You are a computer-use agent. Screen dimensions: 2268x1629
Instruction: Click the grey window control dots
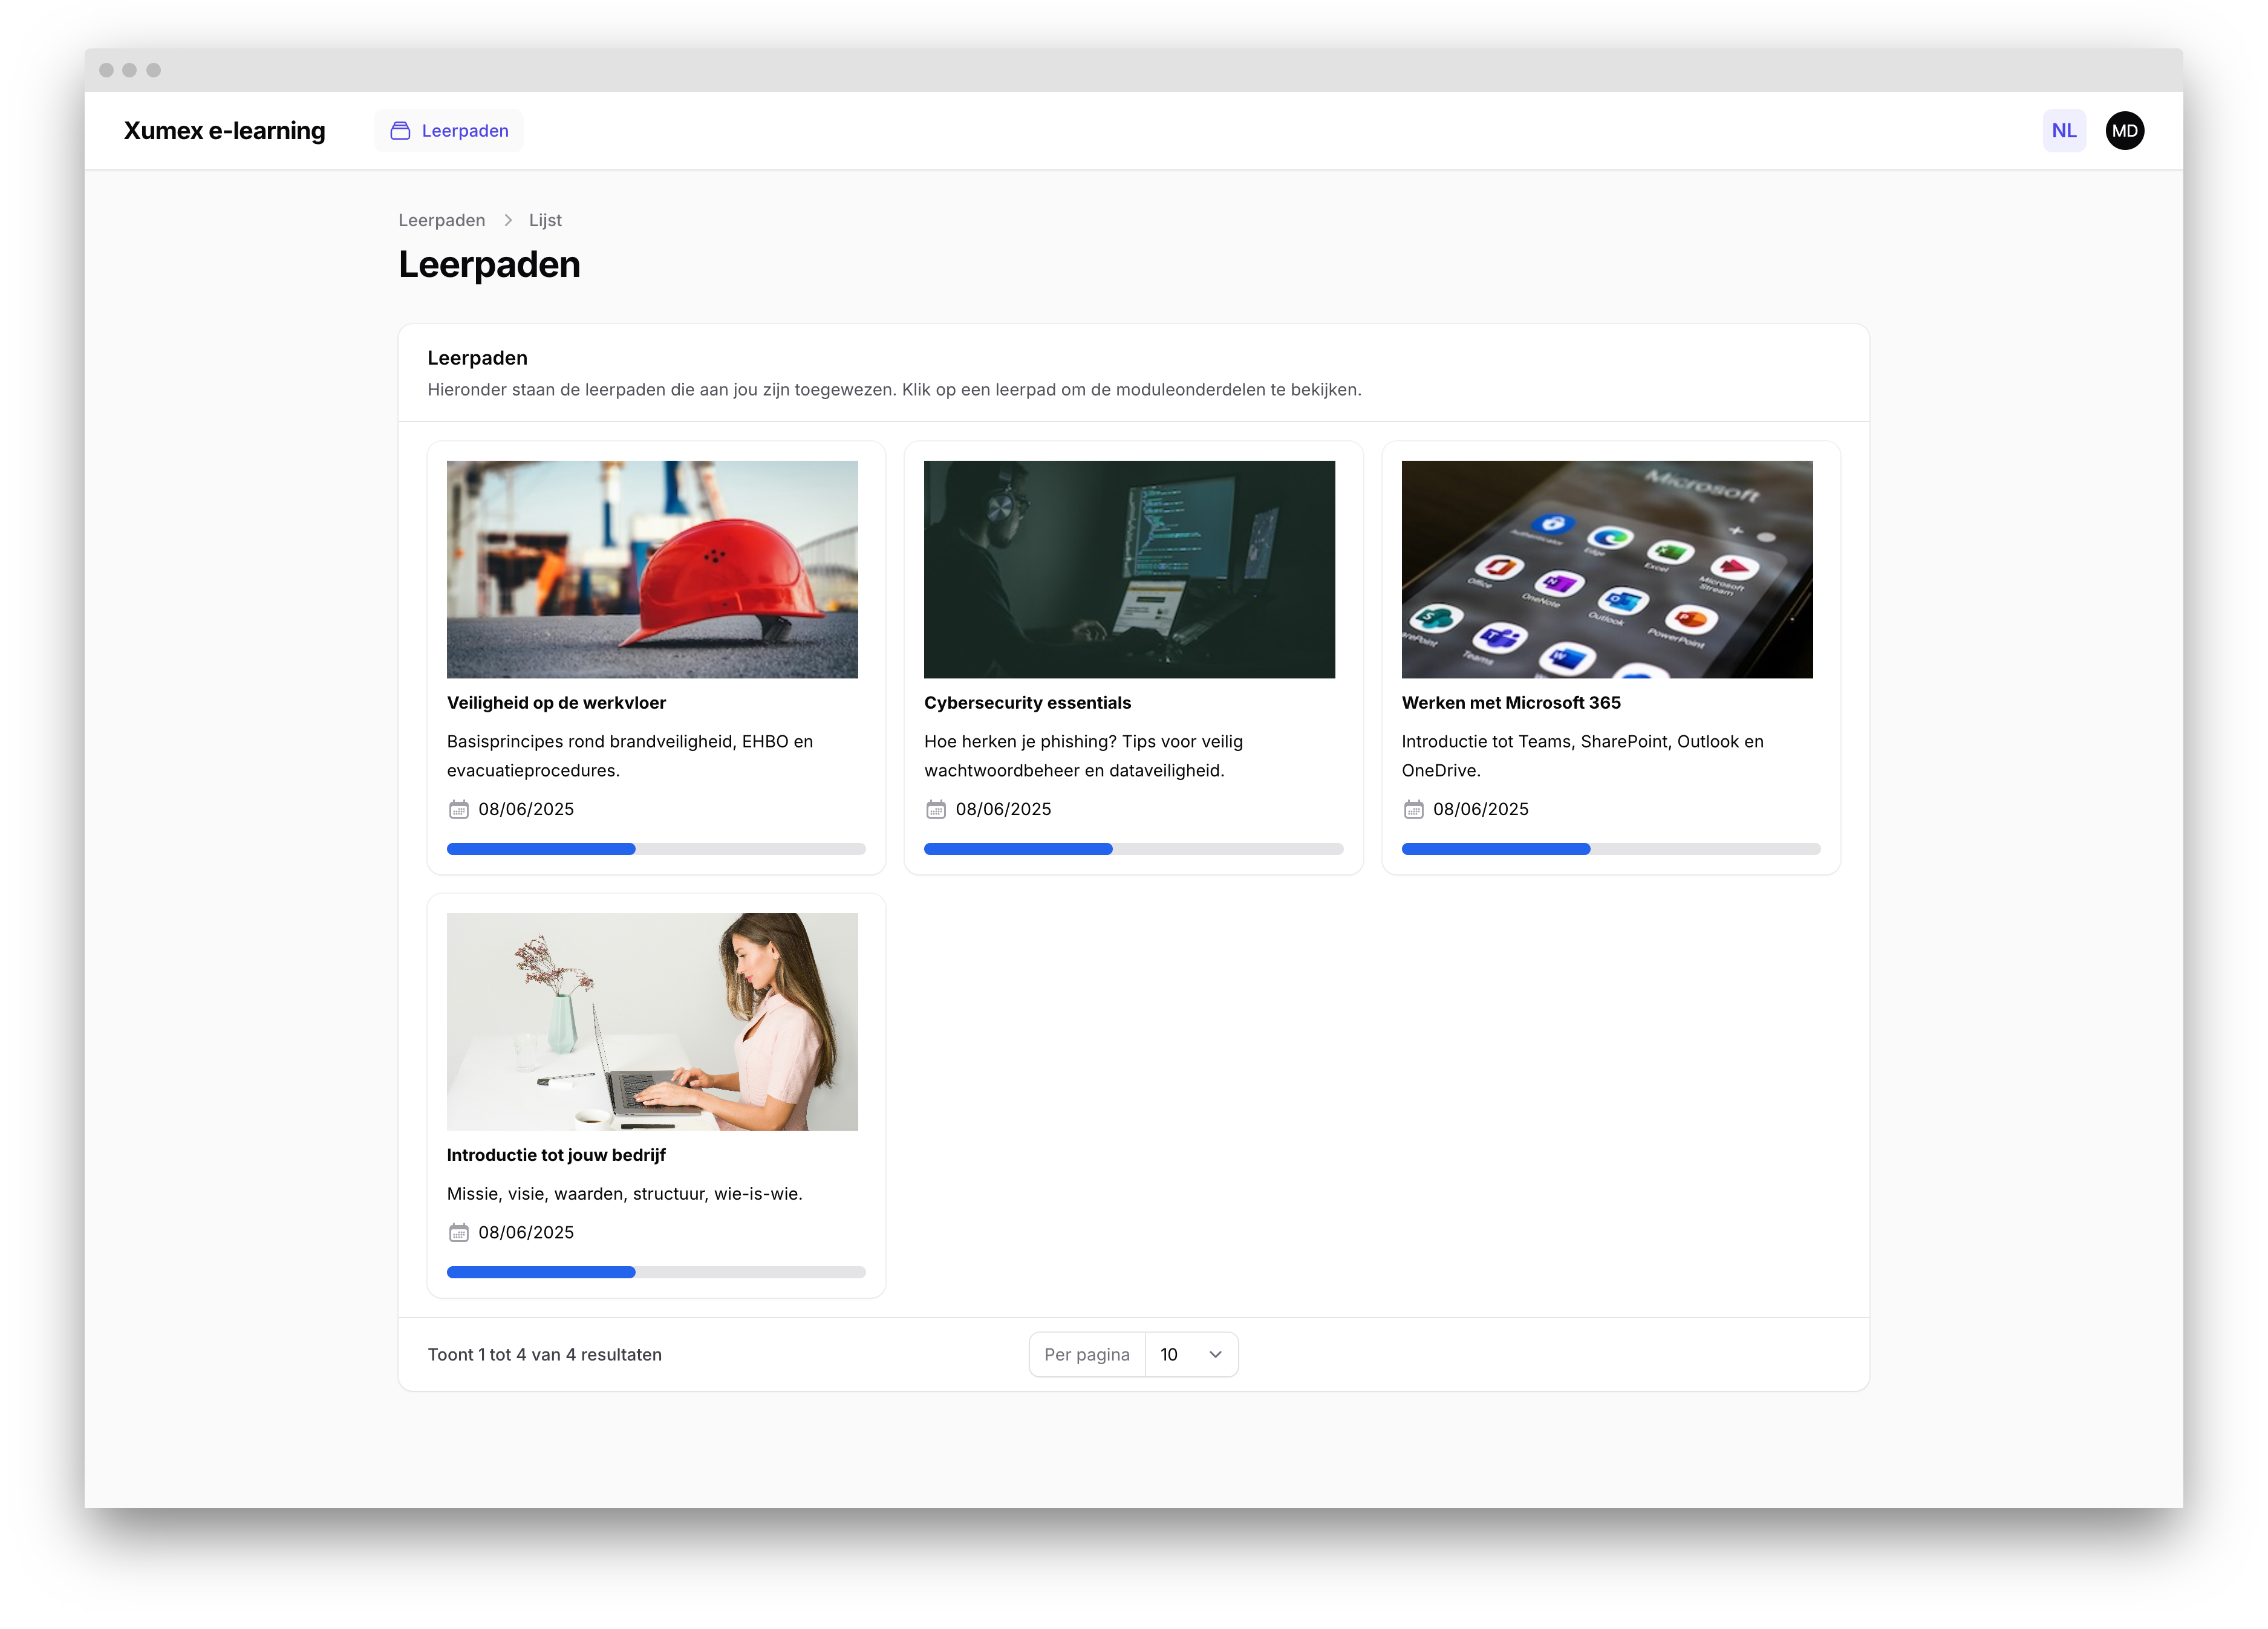[129, 70]
